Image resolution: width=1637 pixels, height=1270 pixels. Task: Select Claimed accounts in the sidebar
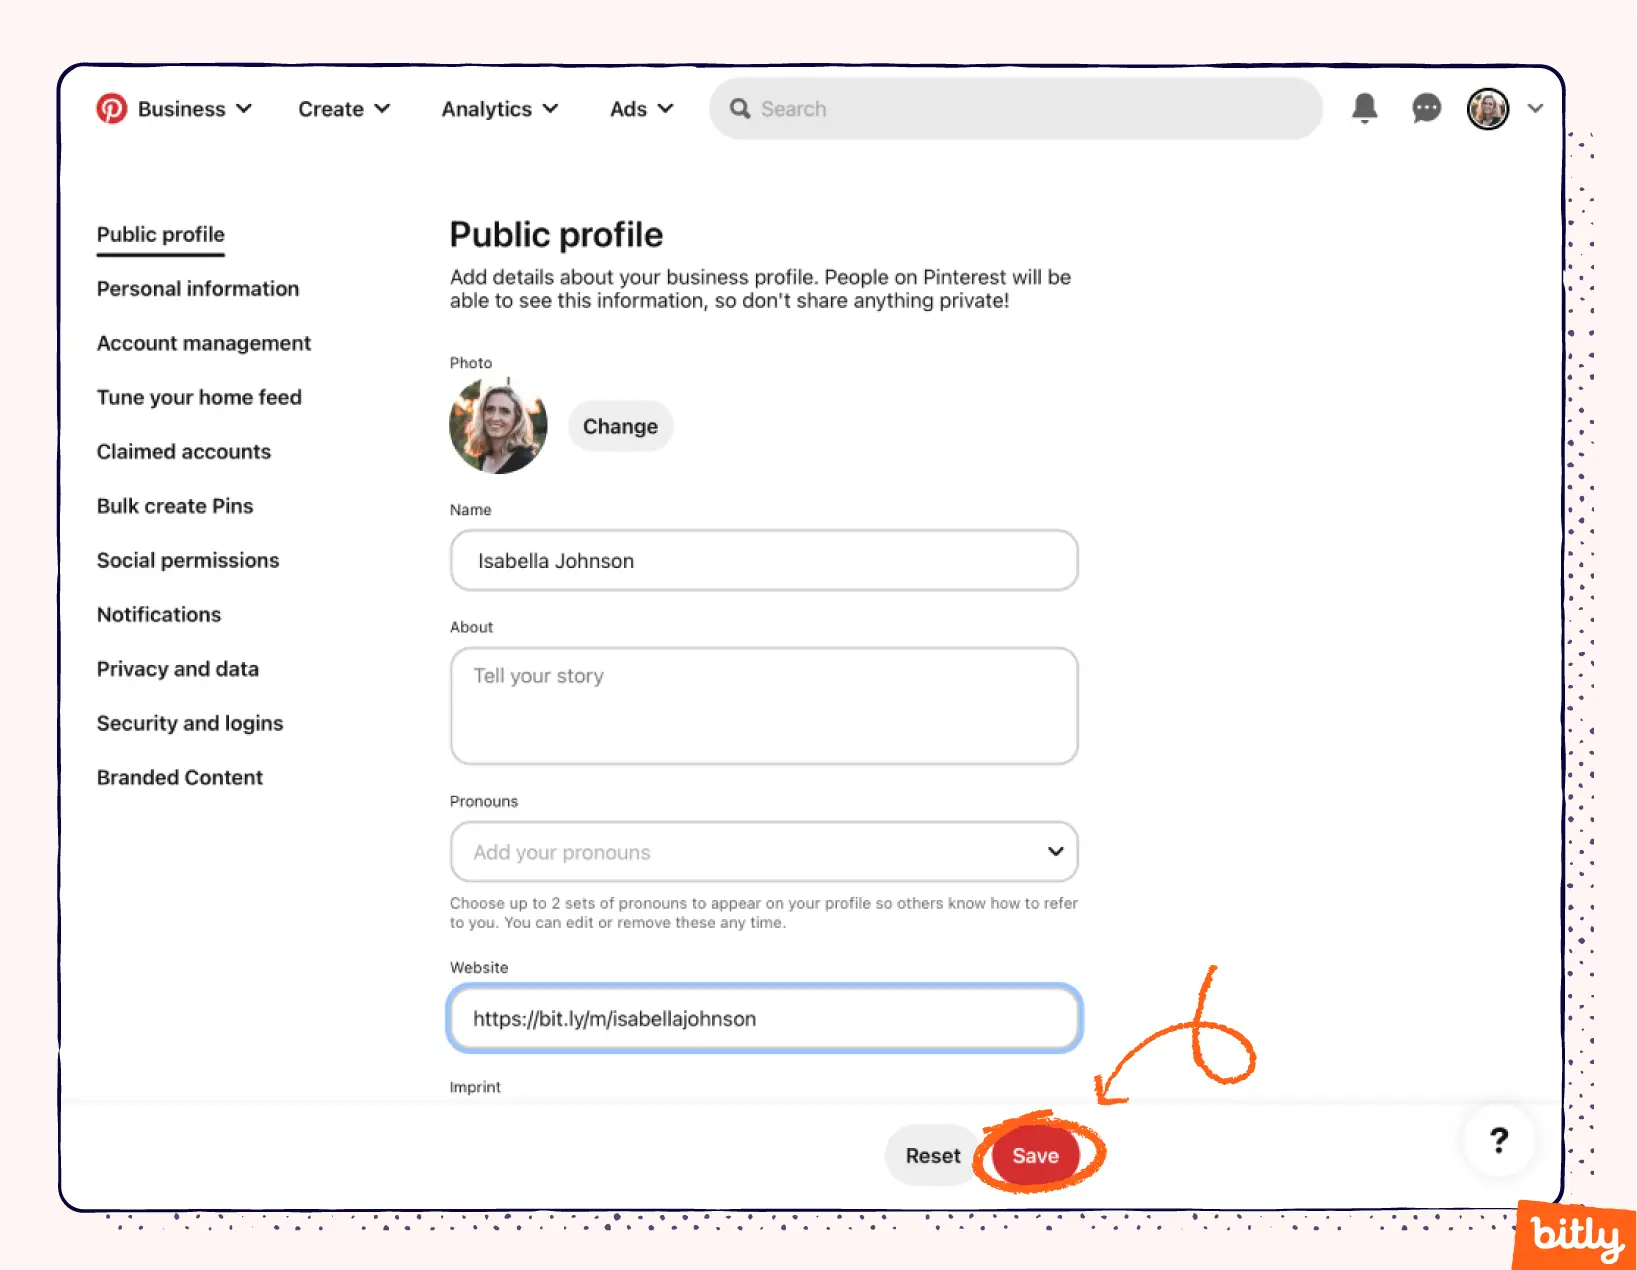pyautogui.click(x=183, y=451)
